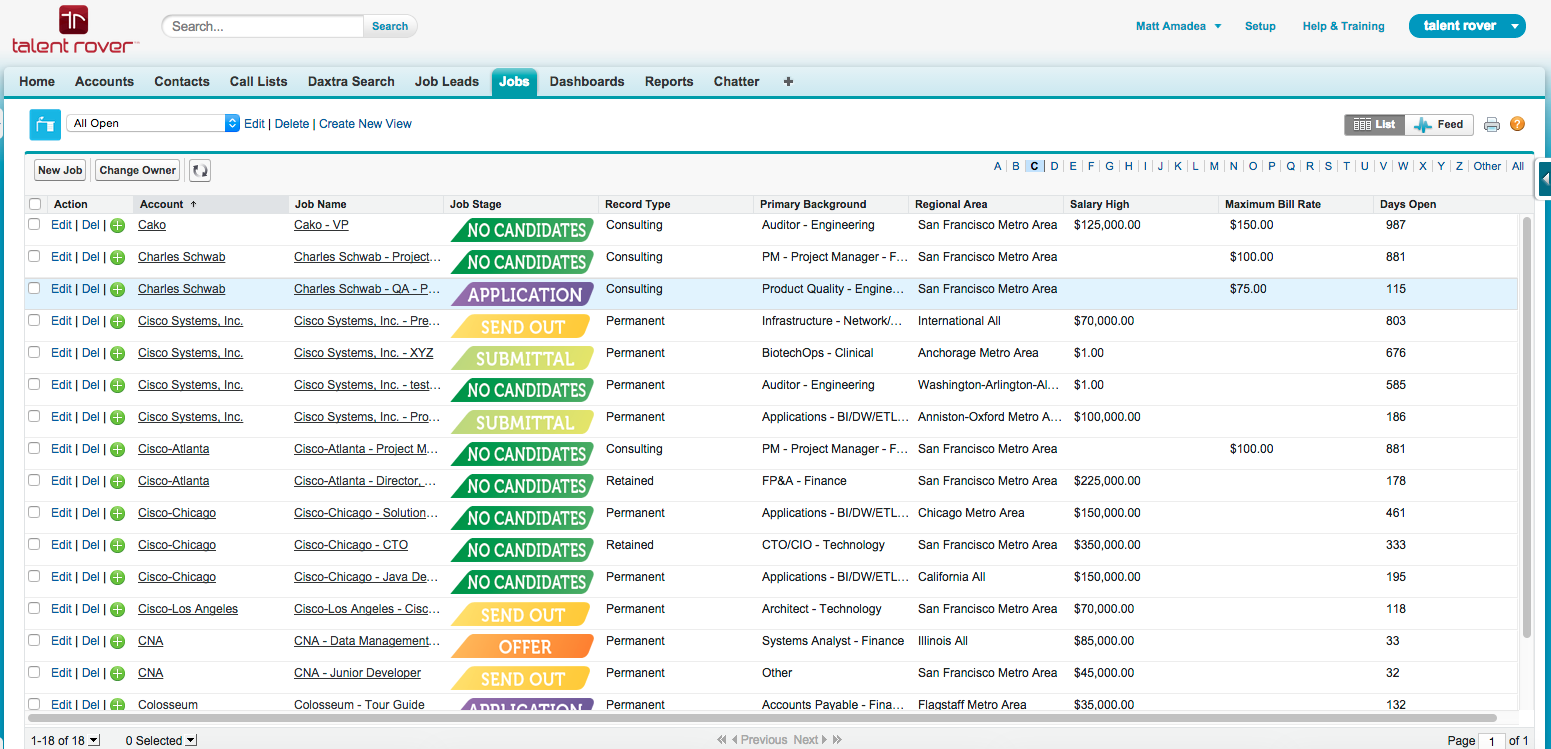Open the Daxtra Search tab
The image size is (1551, 749).
coord(351,82)
